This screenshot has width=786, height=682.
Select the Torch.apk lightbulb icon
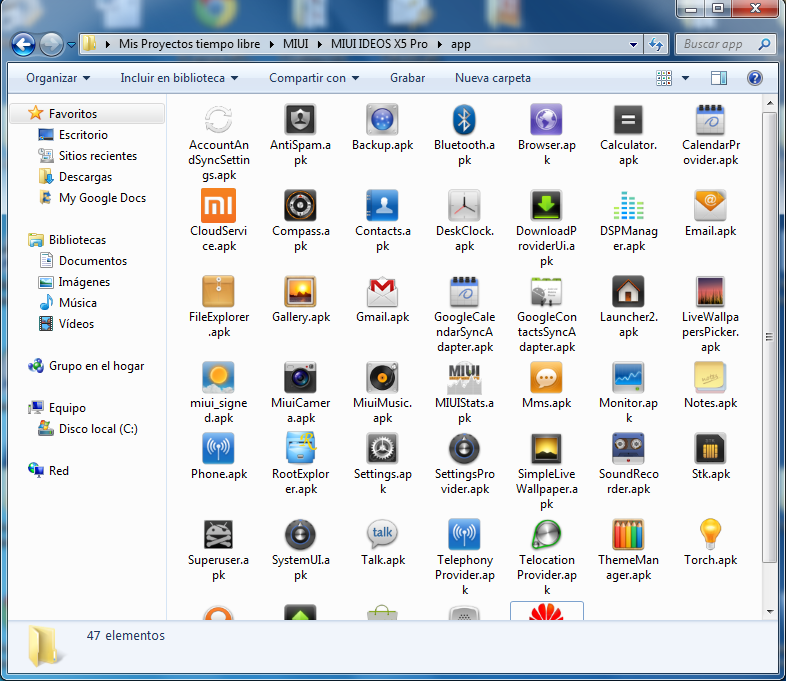[x=710, y=534]
